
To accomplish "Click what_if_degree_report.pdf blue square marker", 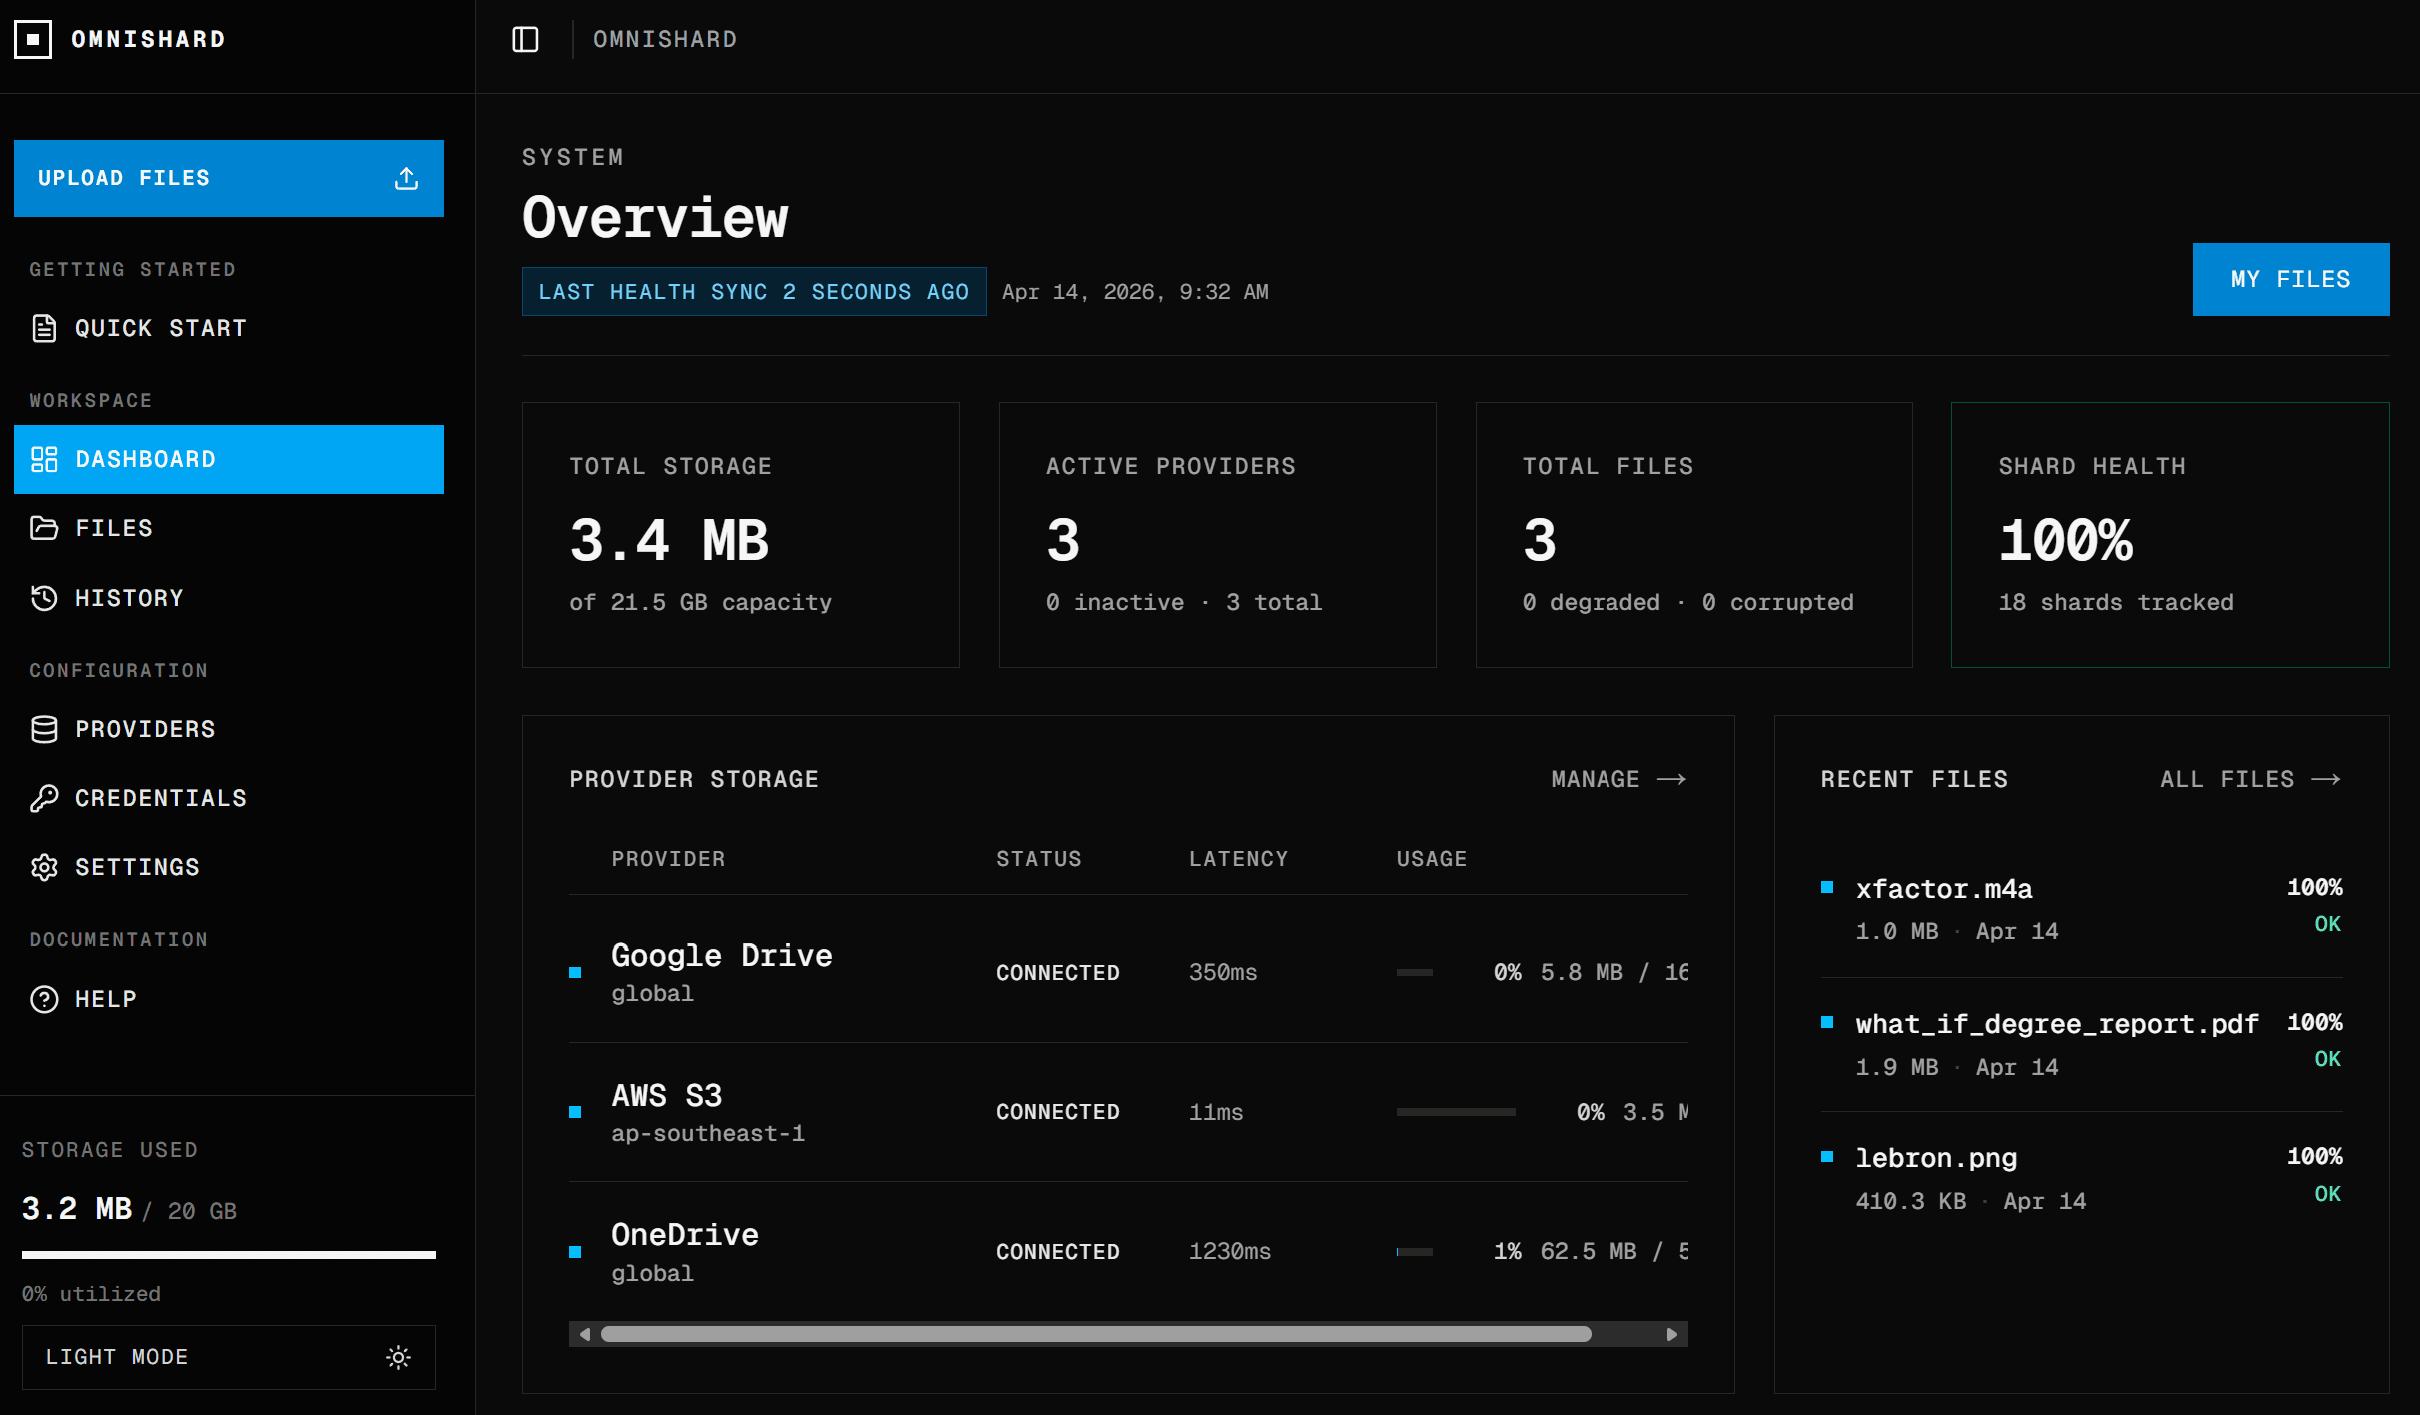I will coord(1827,1022).
